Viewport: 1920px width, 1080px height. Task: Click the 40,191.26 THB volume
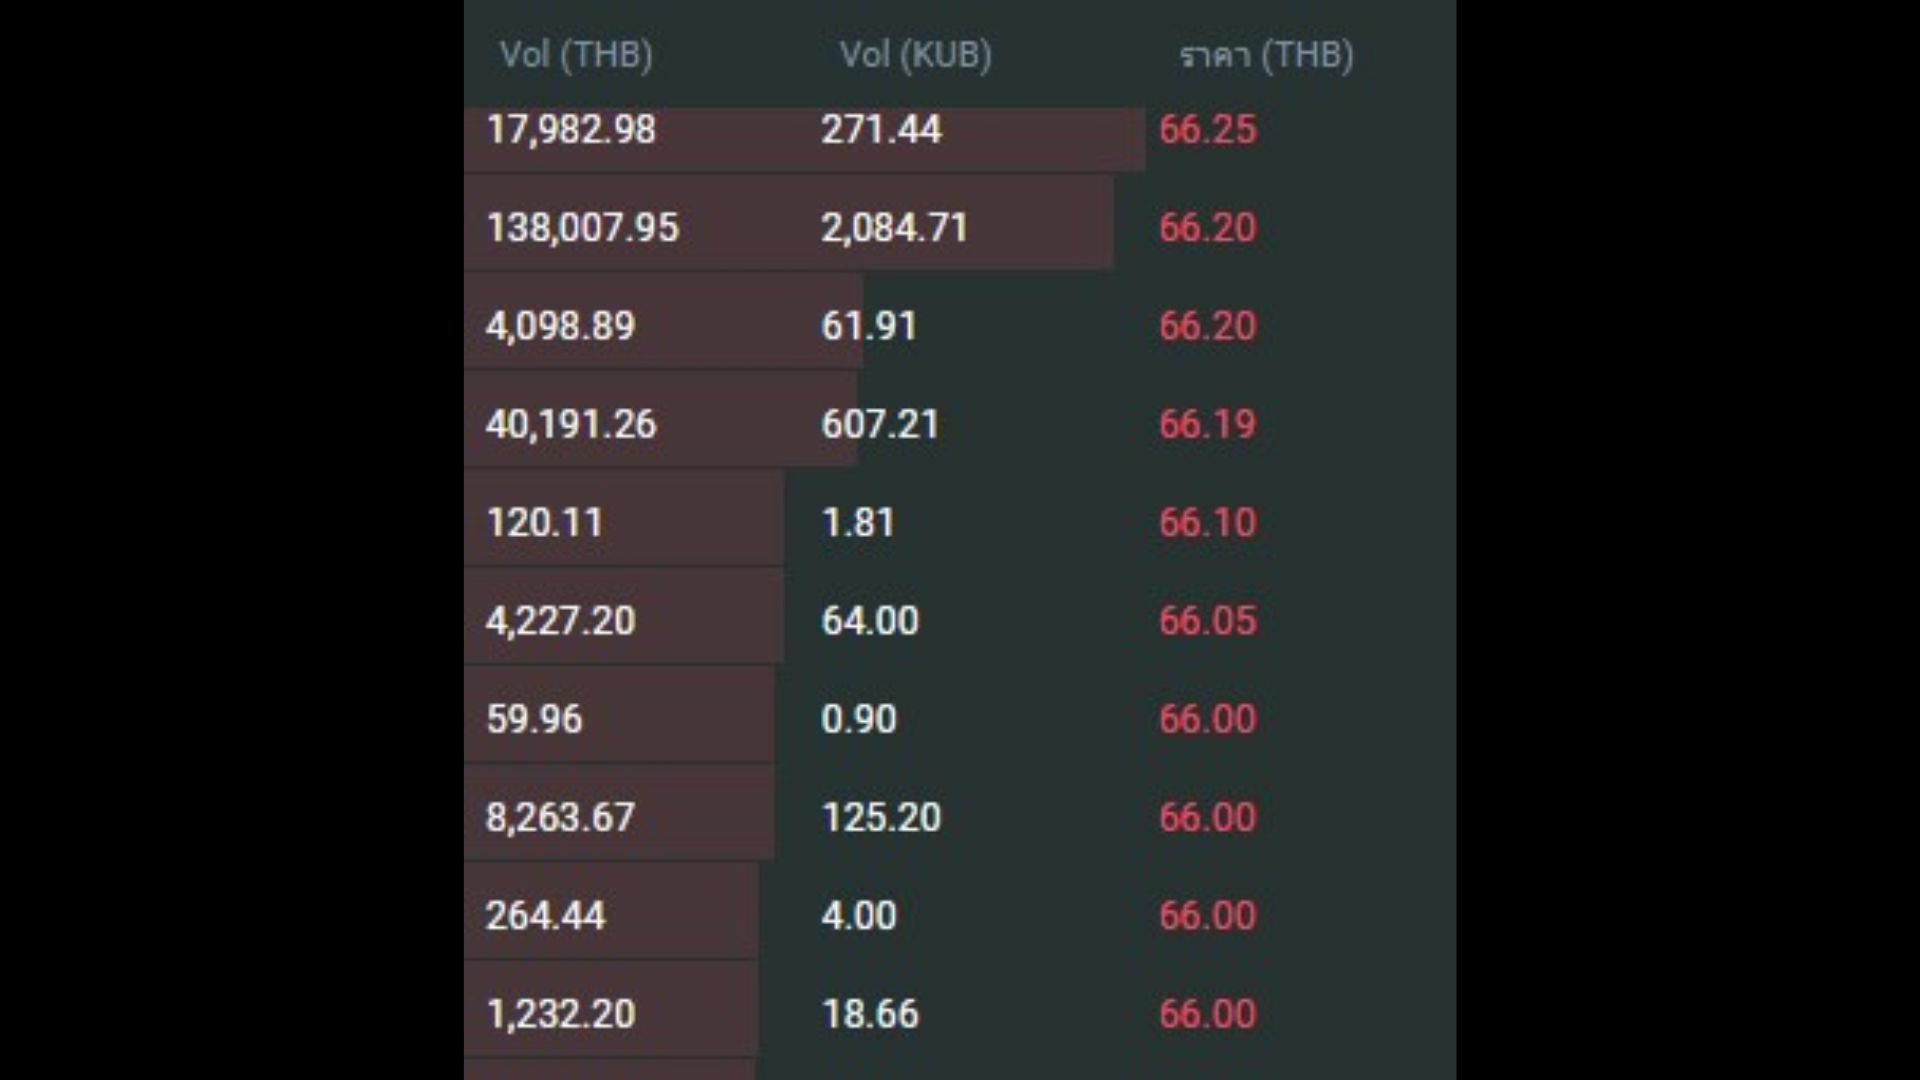pos(571,424)
